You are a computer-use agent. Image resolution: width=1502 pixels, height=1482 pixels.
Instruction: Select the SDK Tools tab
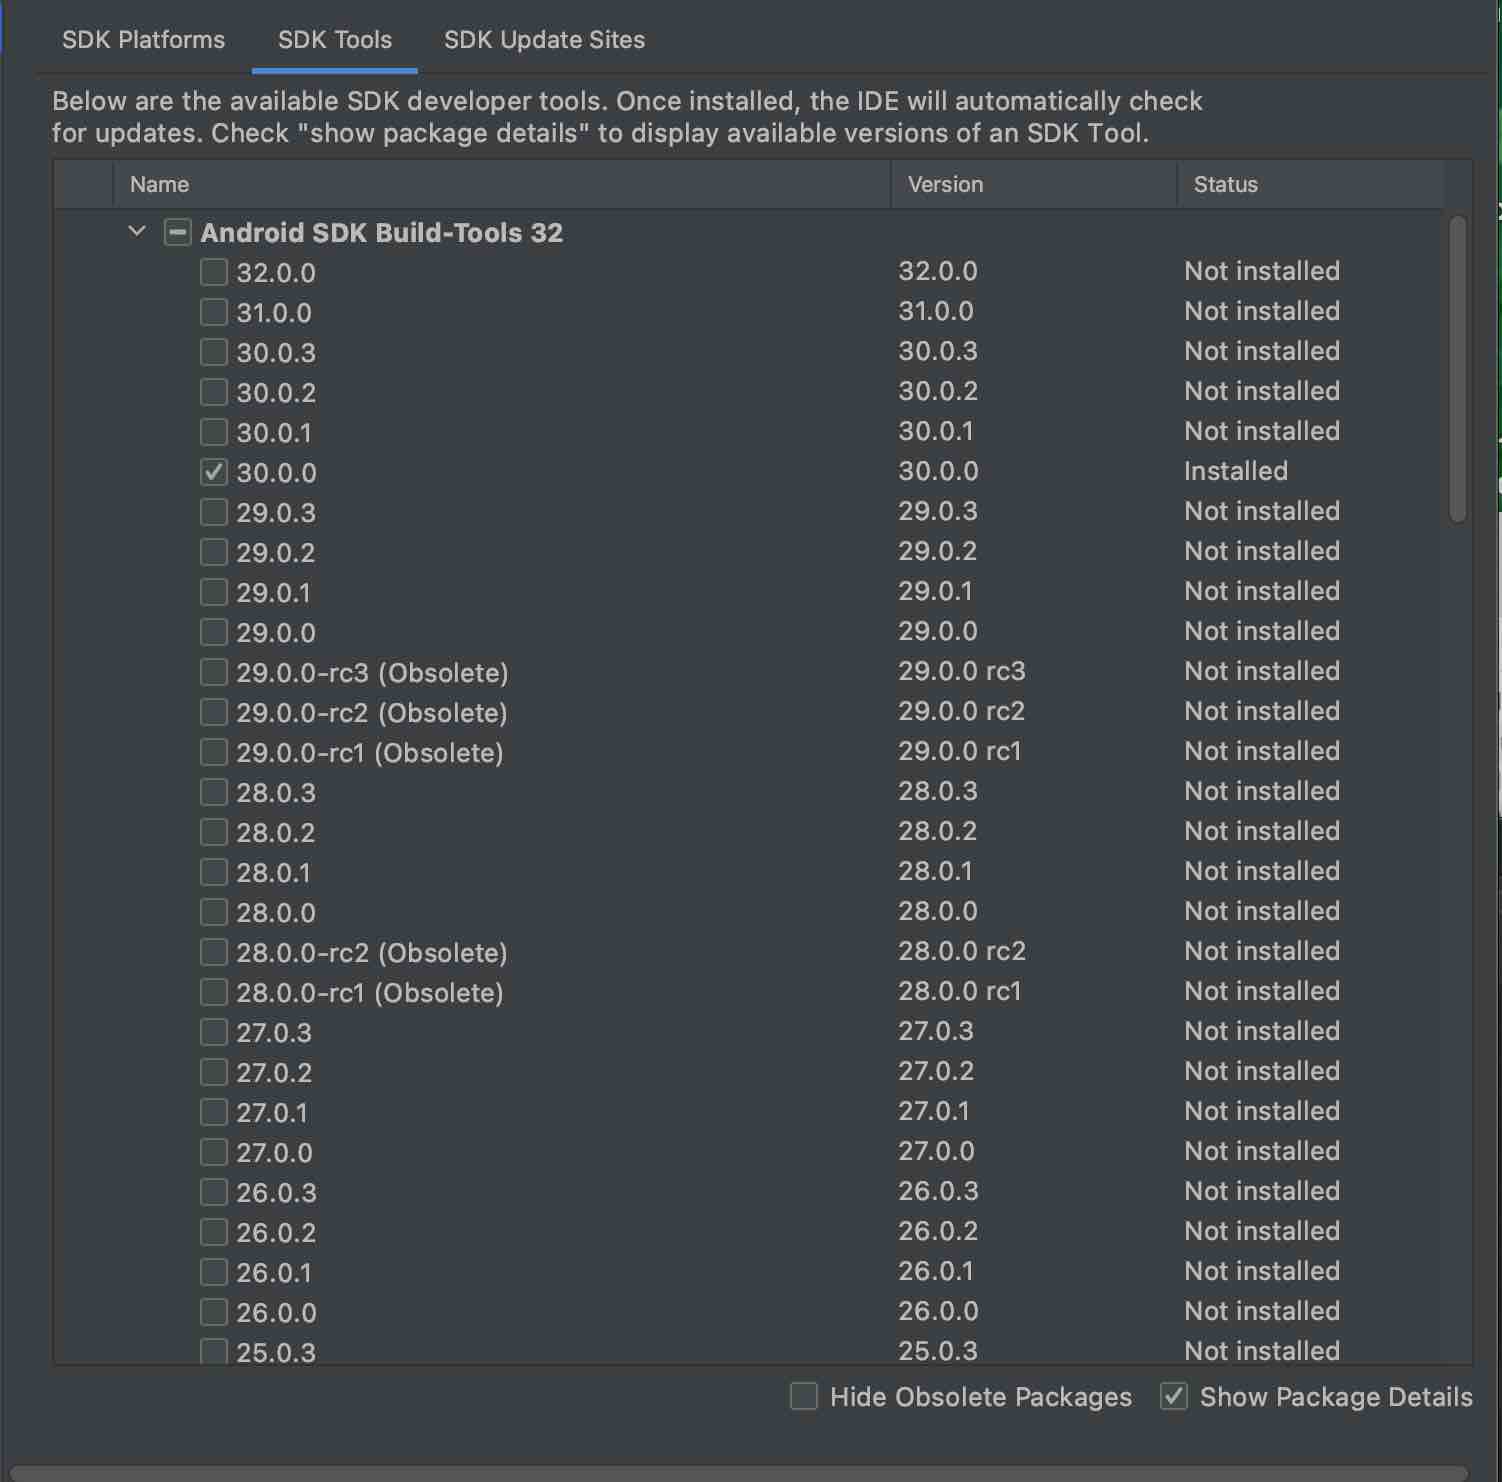pos(335,40)
